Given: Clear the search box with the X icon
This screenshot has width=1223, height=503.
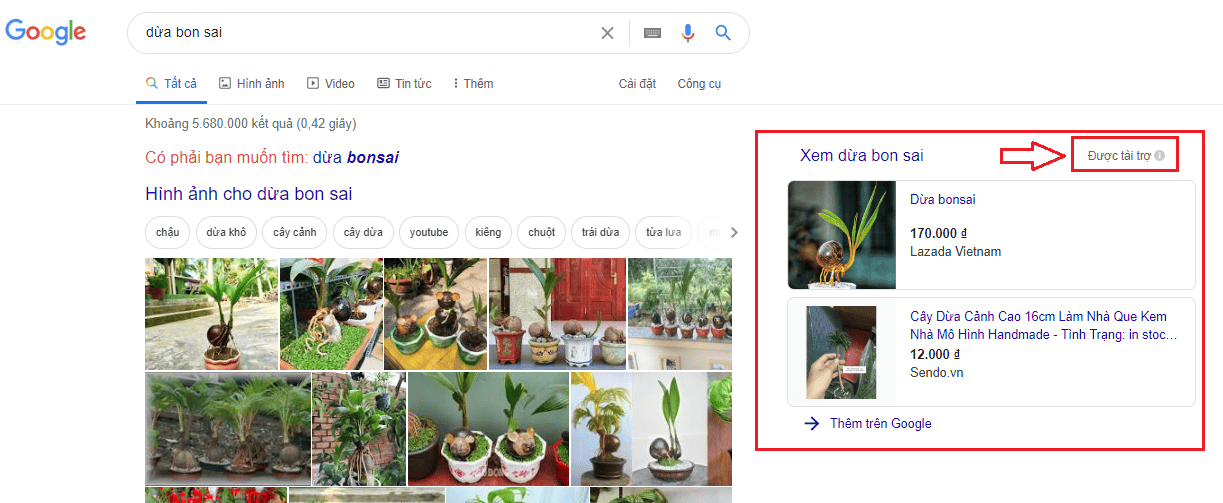Looking at the screenshot, I should click(607, 33).
